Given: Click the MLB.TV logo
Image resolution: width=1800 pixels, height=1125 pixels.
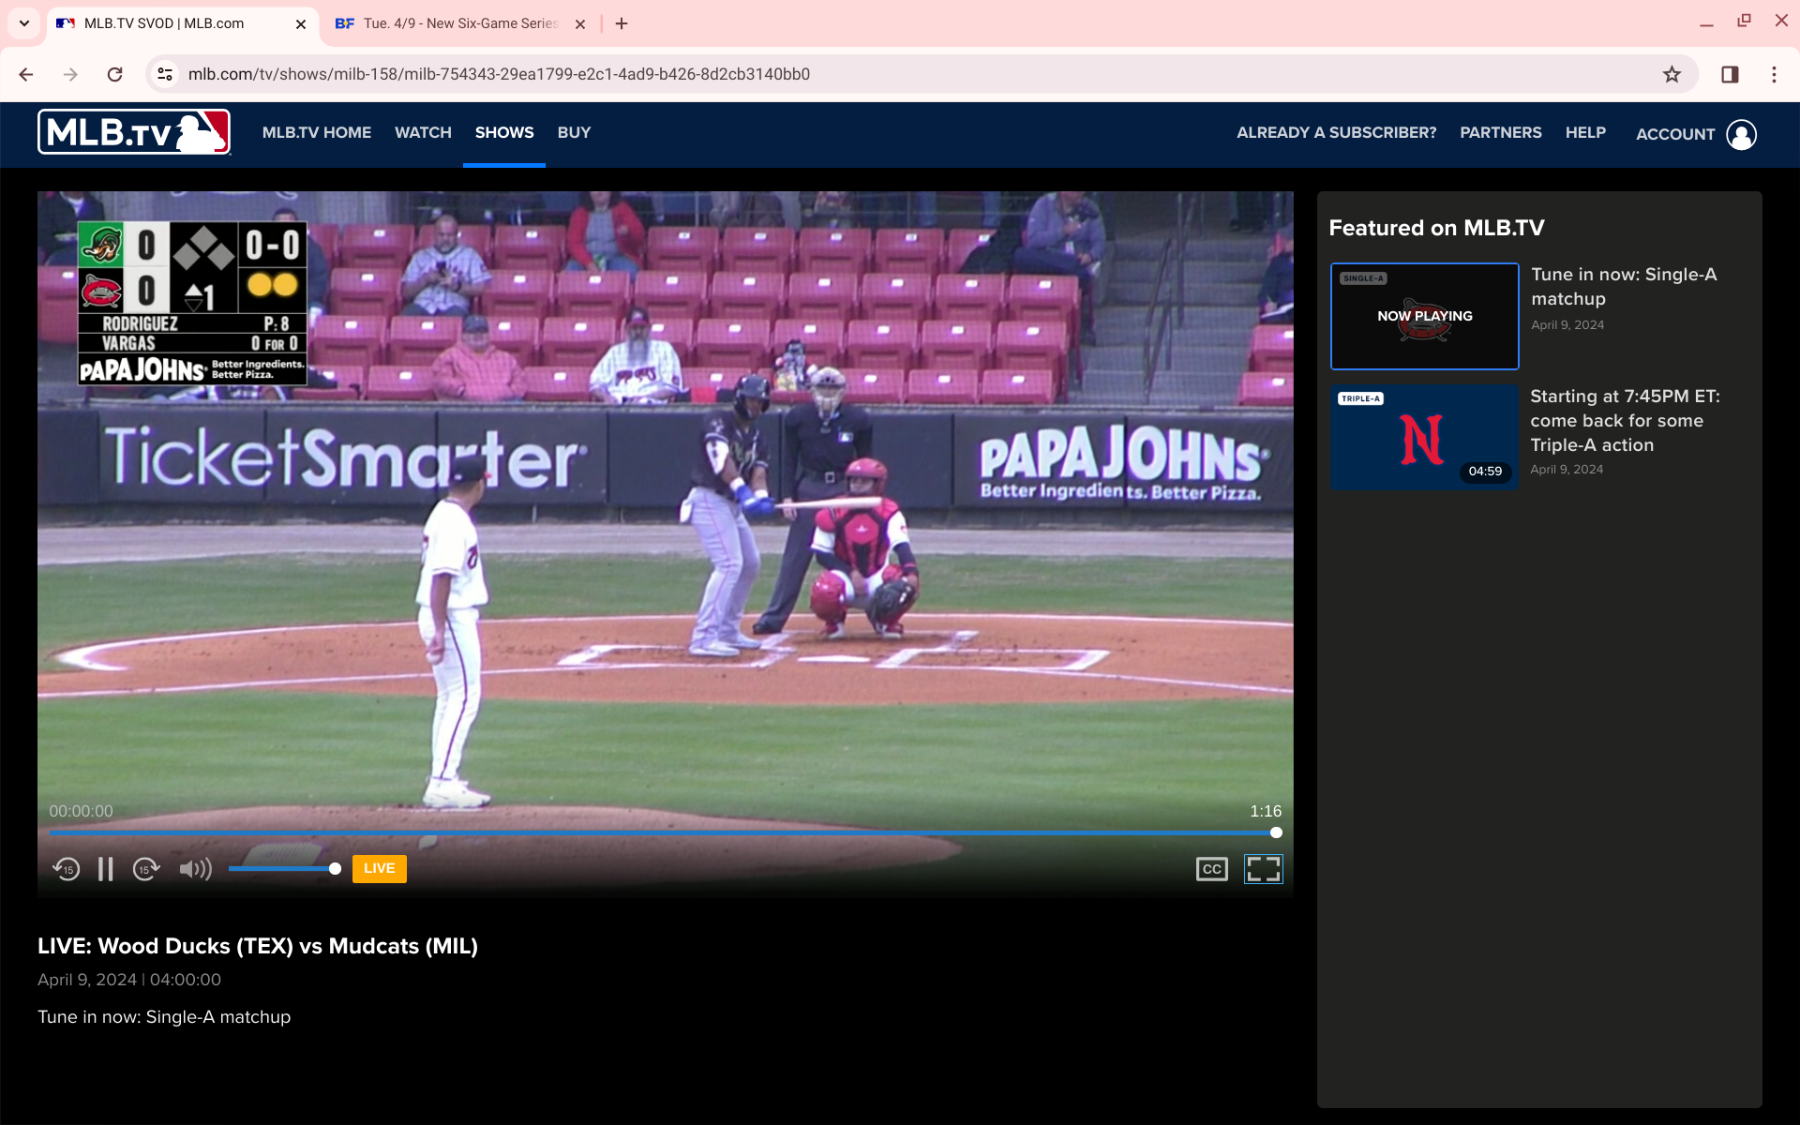Looking at the screenshot, I should 134,132.
